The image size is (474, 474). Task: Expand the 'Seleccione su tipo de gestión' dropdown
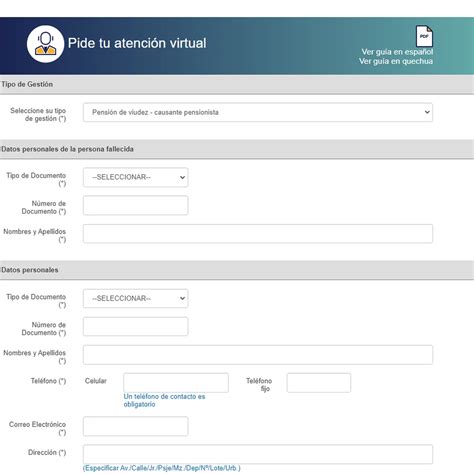click(258, 112)
